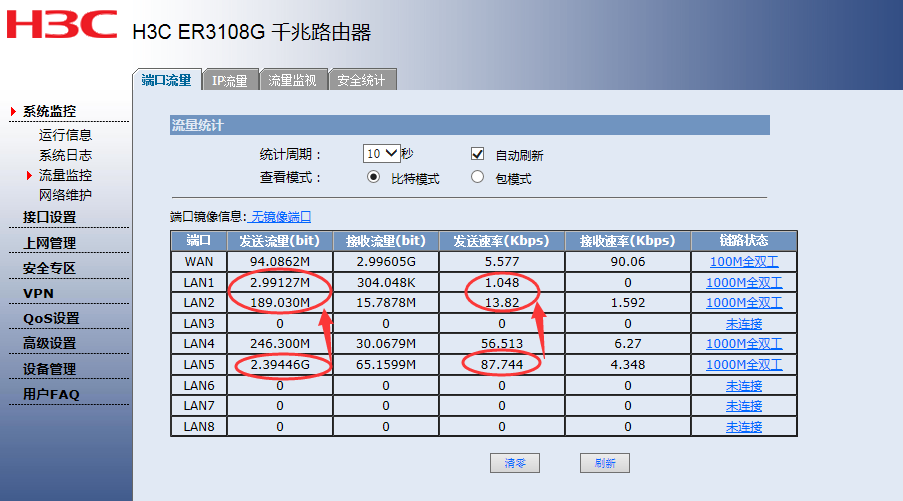Click the LAN2 port cell
This screenshot has height=501, width=903.
pyautogui.click(x=199, y=302)
